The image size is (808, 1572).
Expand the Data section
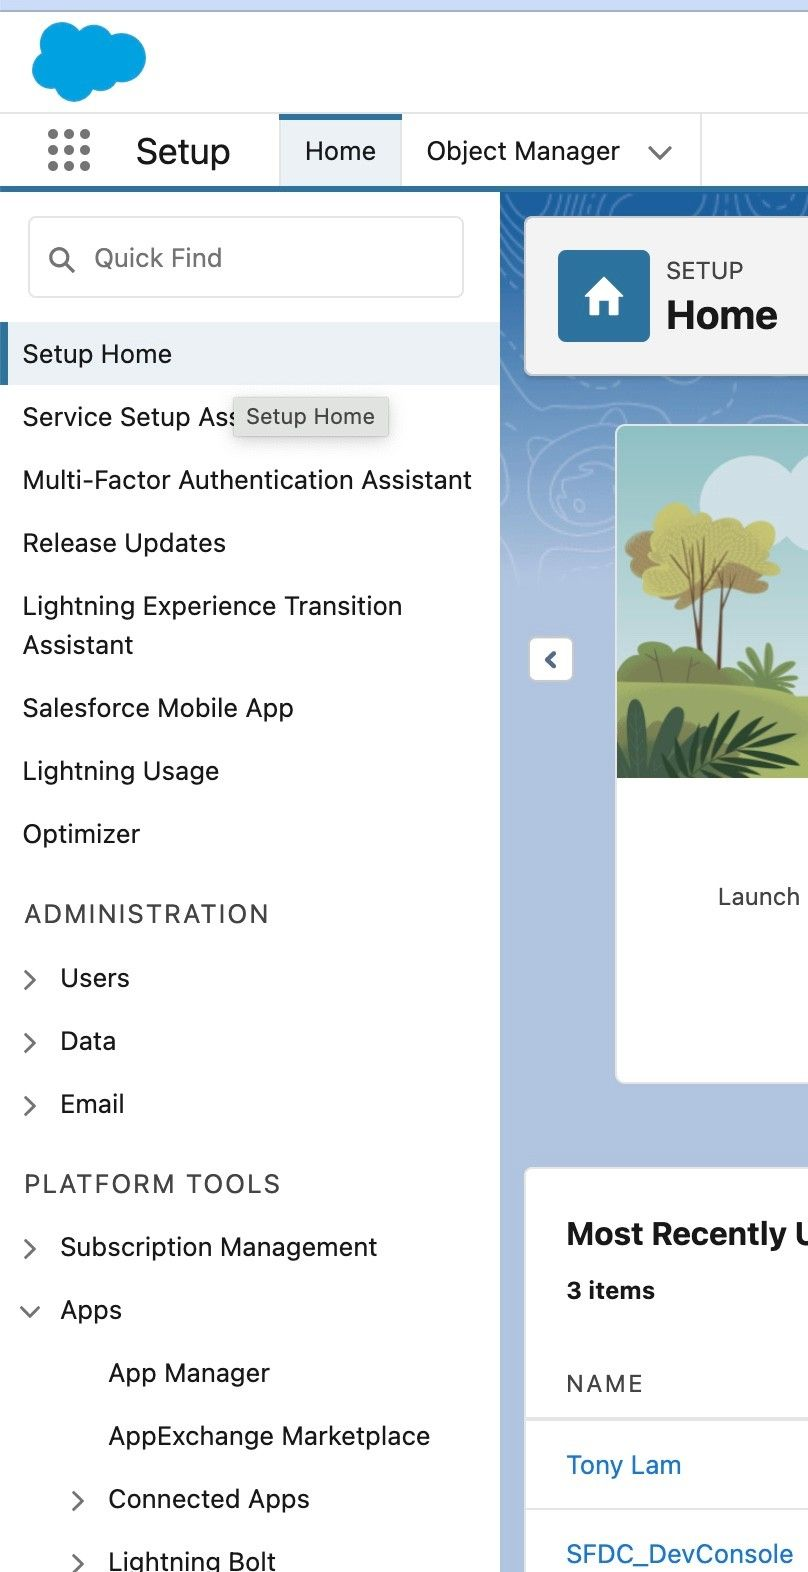(x=30, y=1042)
